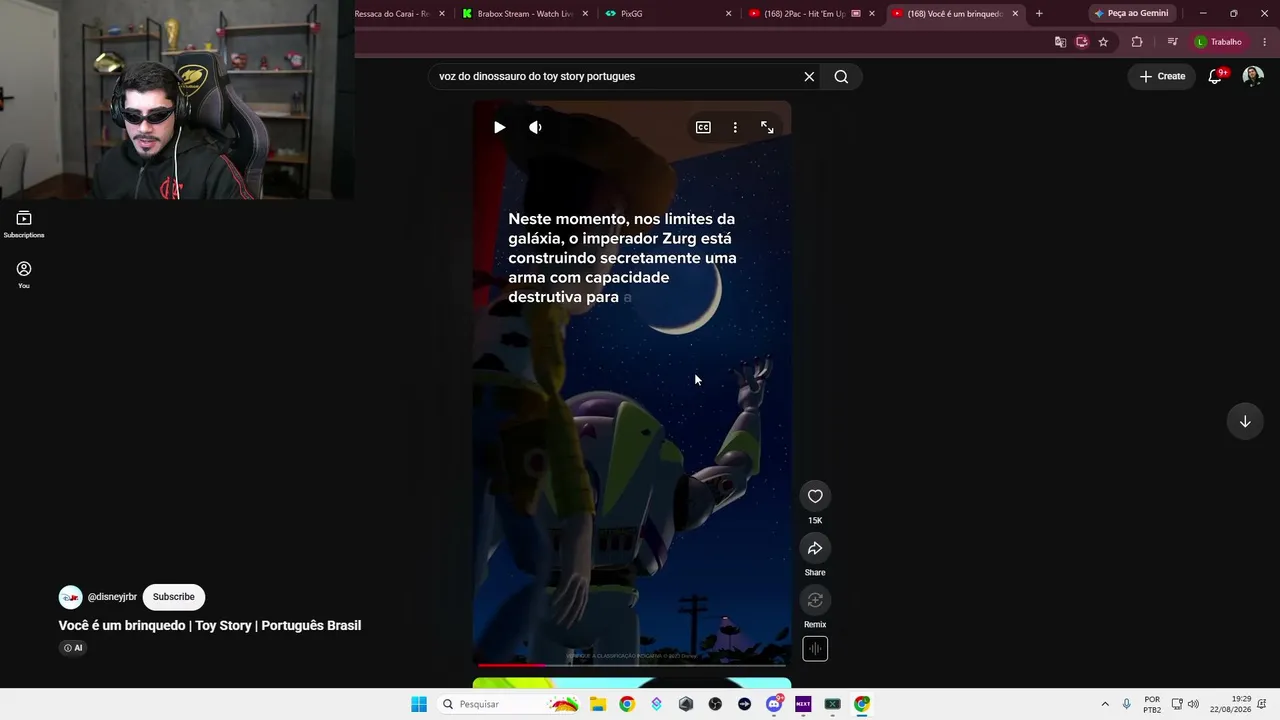Play the Toy Story short video
This screenshot has height=720, width=1280.
pyautogui.click(x=499, y=127)
